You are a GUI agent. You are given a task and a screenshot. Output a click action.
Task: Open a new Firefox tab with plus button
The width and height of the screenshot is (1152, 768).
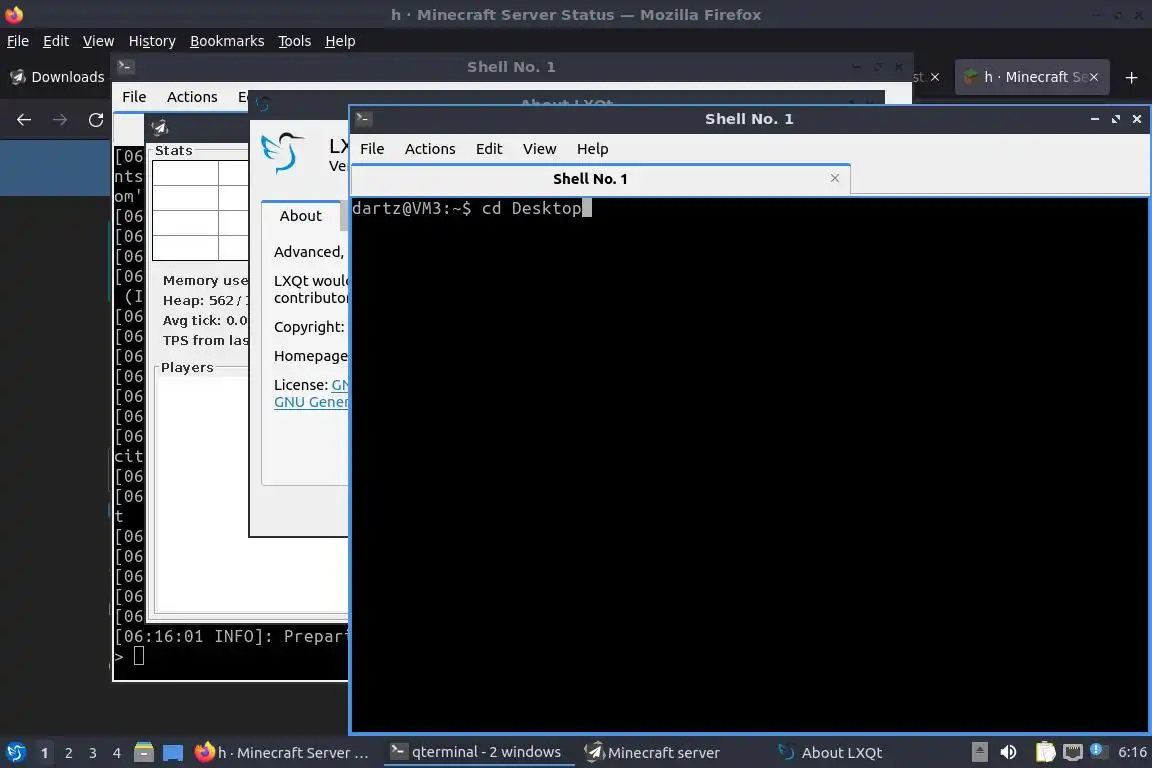click(x=1131, y=77)
